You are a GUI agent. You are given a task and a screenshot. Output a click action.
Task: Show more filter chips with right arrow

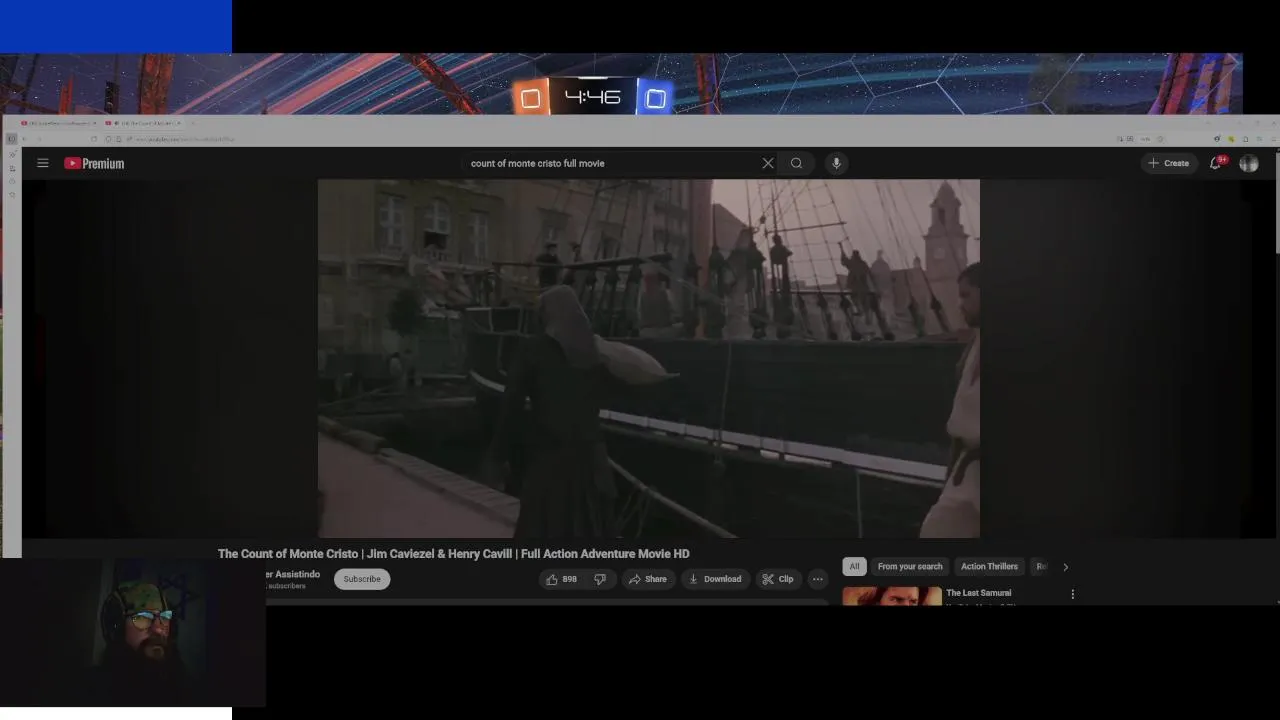click(x=1065, y=567)
